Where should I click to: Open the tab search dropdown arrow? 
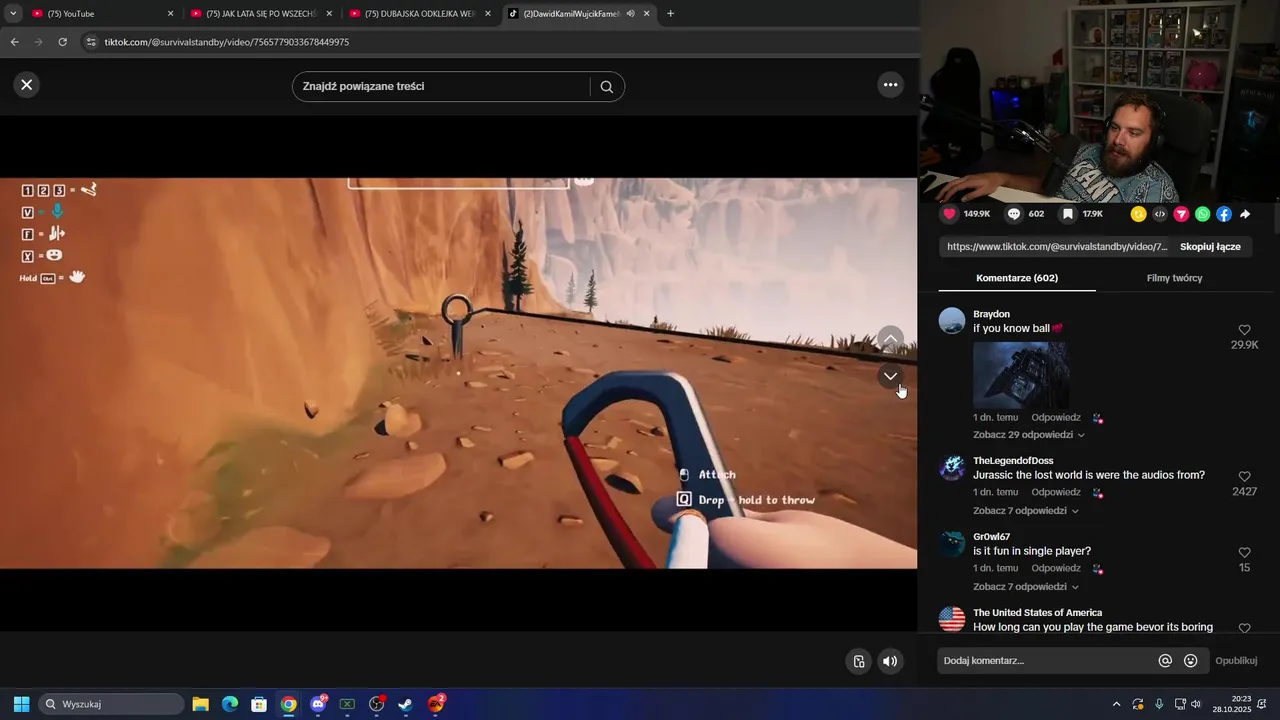(x=13, y=14)
